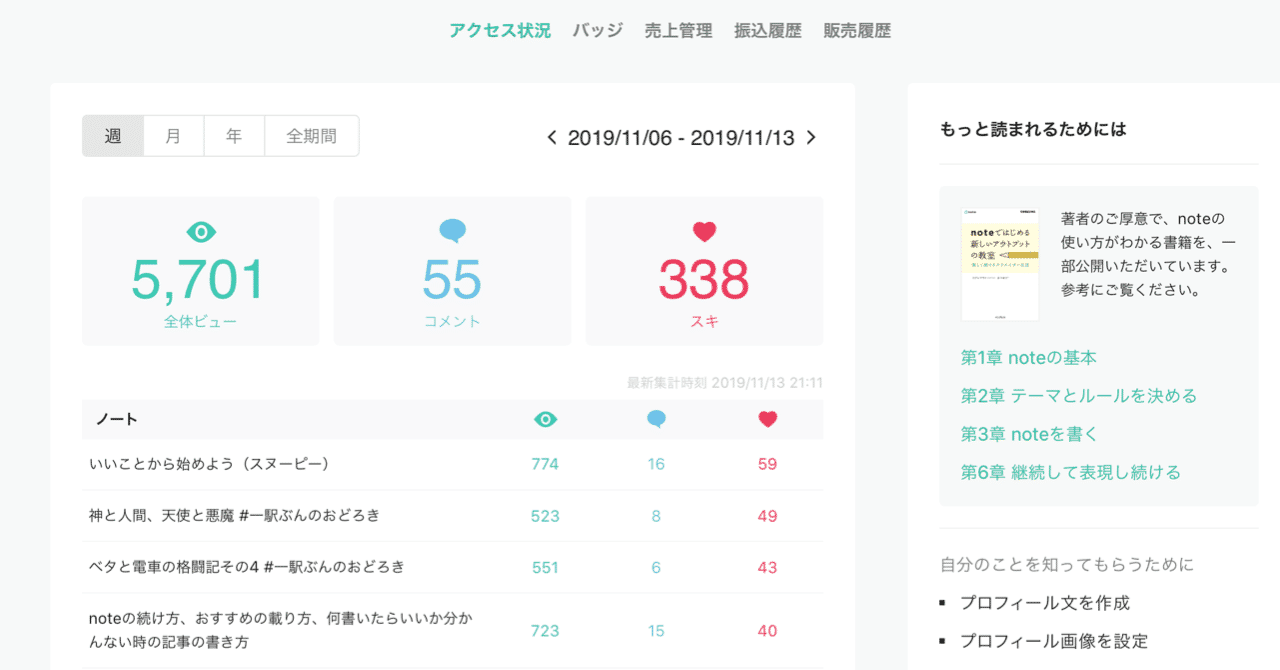The height and width of the screenshot is (670, 1280).
Task: Click comment count 8
Action: point(656,516)
